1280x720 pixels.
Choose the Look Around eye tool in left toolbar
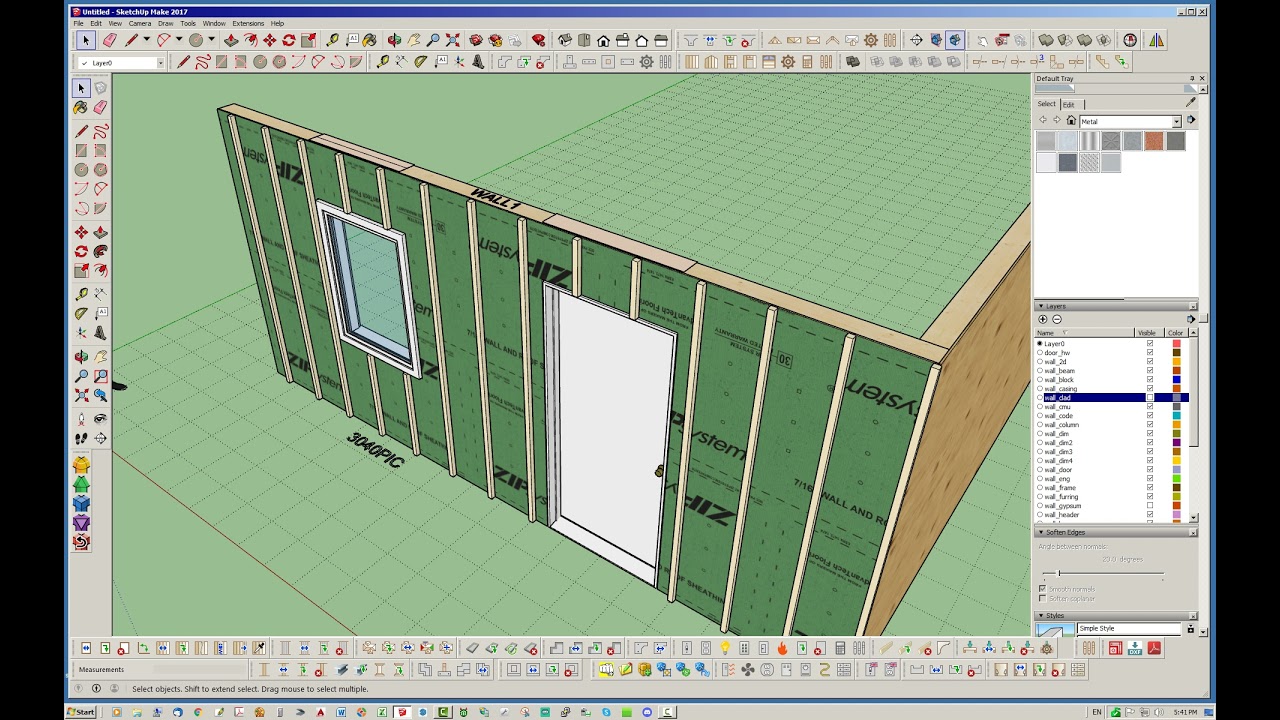100,419
